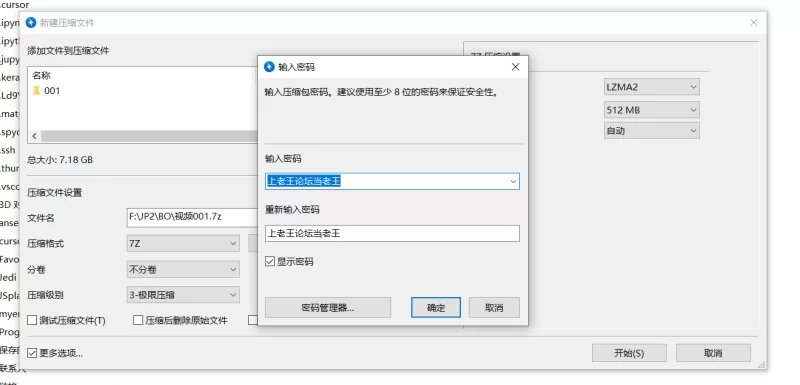This screenshot has width=800, height=385.
Task: Enable 测试压缩文件(T) checkbox
Action: tap(32, 320)
